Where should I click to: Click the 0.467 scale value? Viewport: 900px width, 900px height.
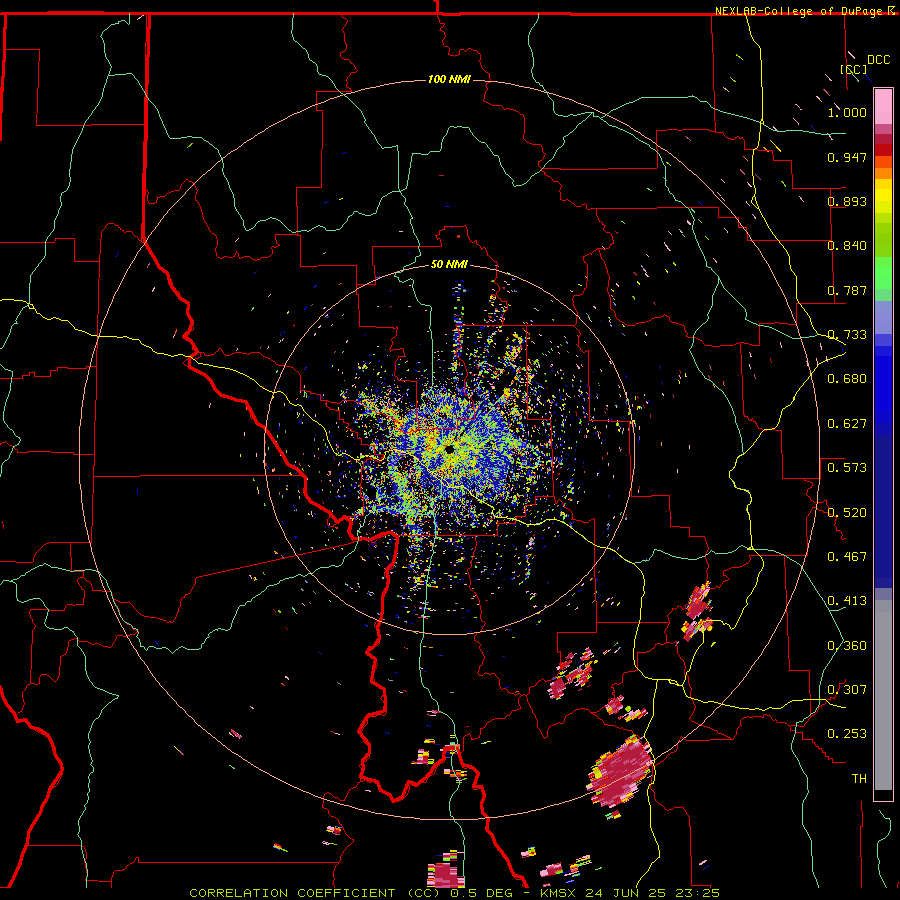click(847, 557)
